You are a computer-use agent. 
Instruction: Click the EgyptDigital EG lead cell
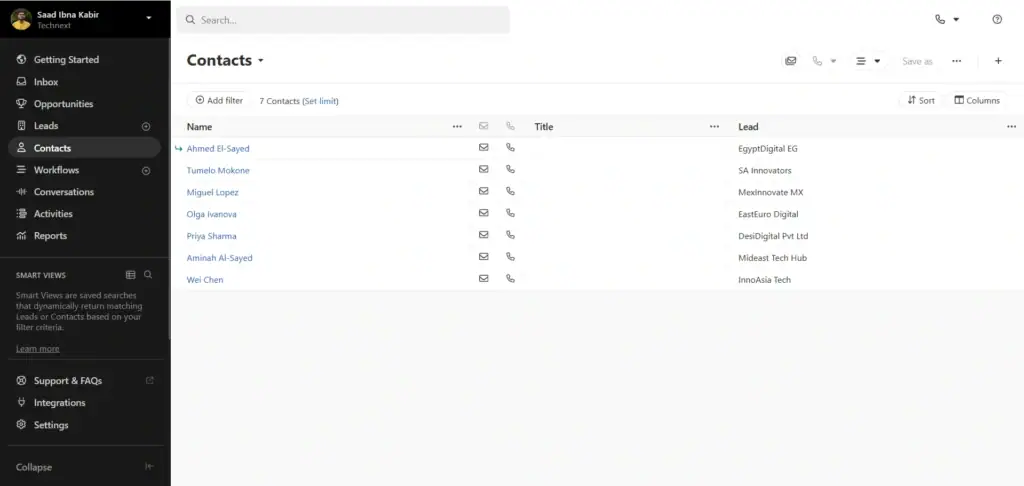click(768, 149)
